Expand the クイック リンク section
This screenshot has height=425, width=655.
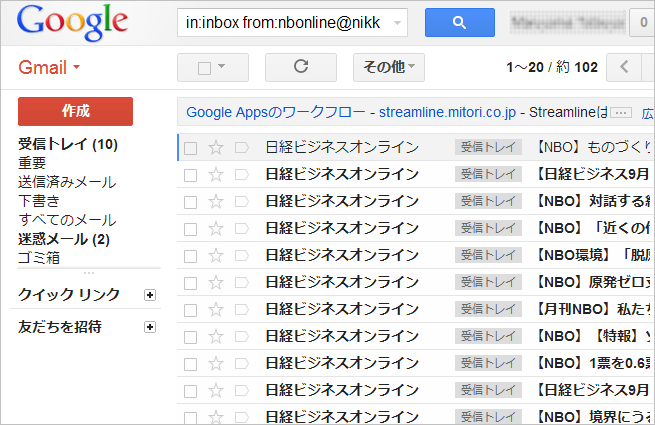coord(150,295)
